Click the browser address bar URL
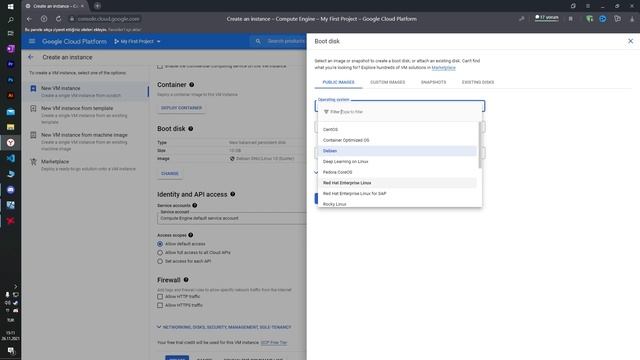This screenshot has height=360, width=640. click(108, 19)
